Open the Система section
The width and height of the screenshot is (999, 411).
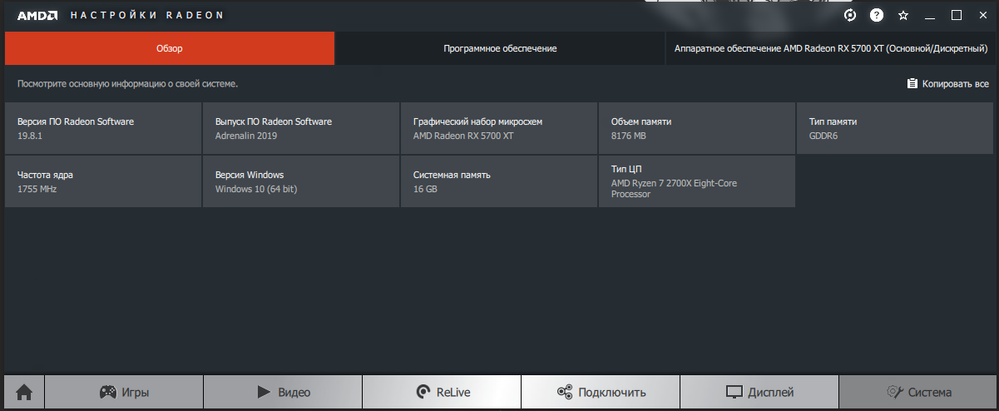(917, 392)
